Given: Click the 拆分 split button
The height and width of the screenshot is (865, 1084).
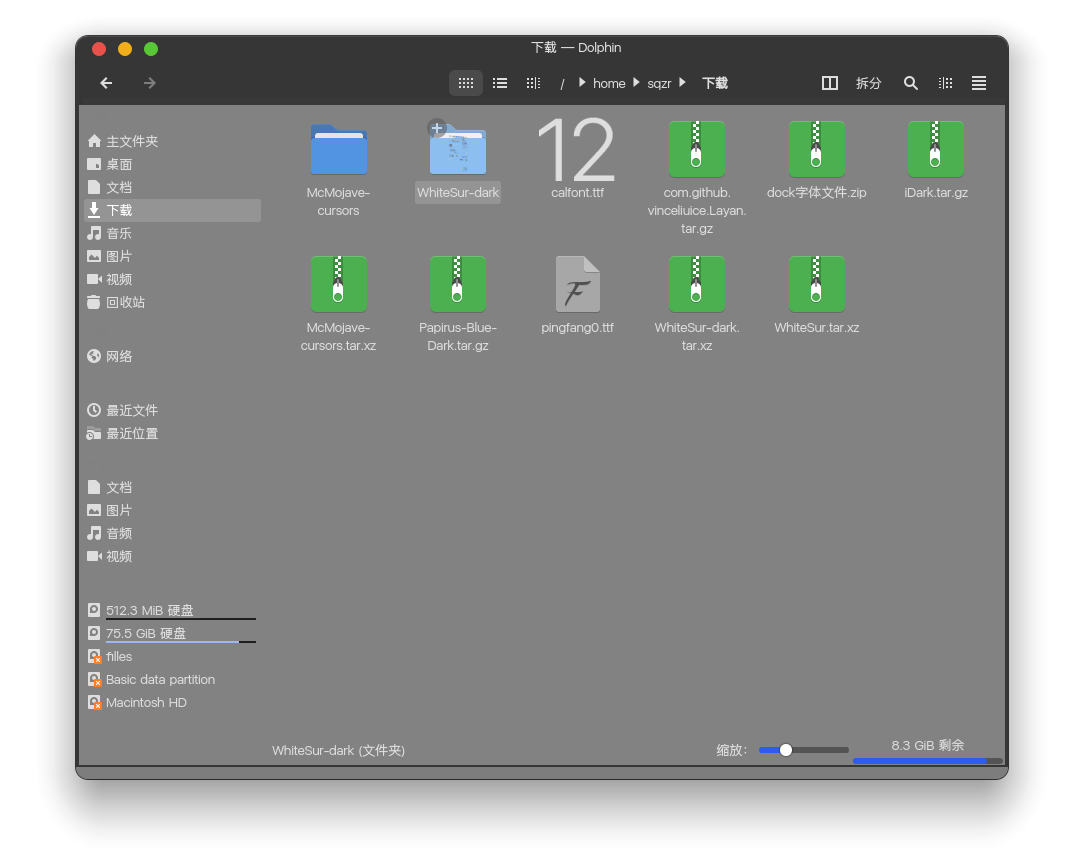Looking at the screenshot, I should [x=868, y=84].
